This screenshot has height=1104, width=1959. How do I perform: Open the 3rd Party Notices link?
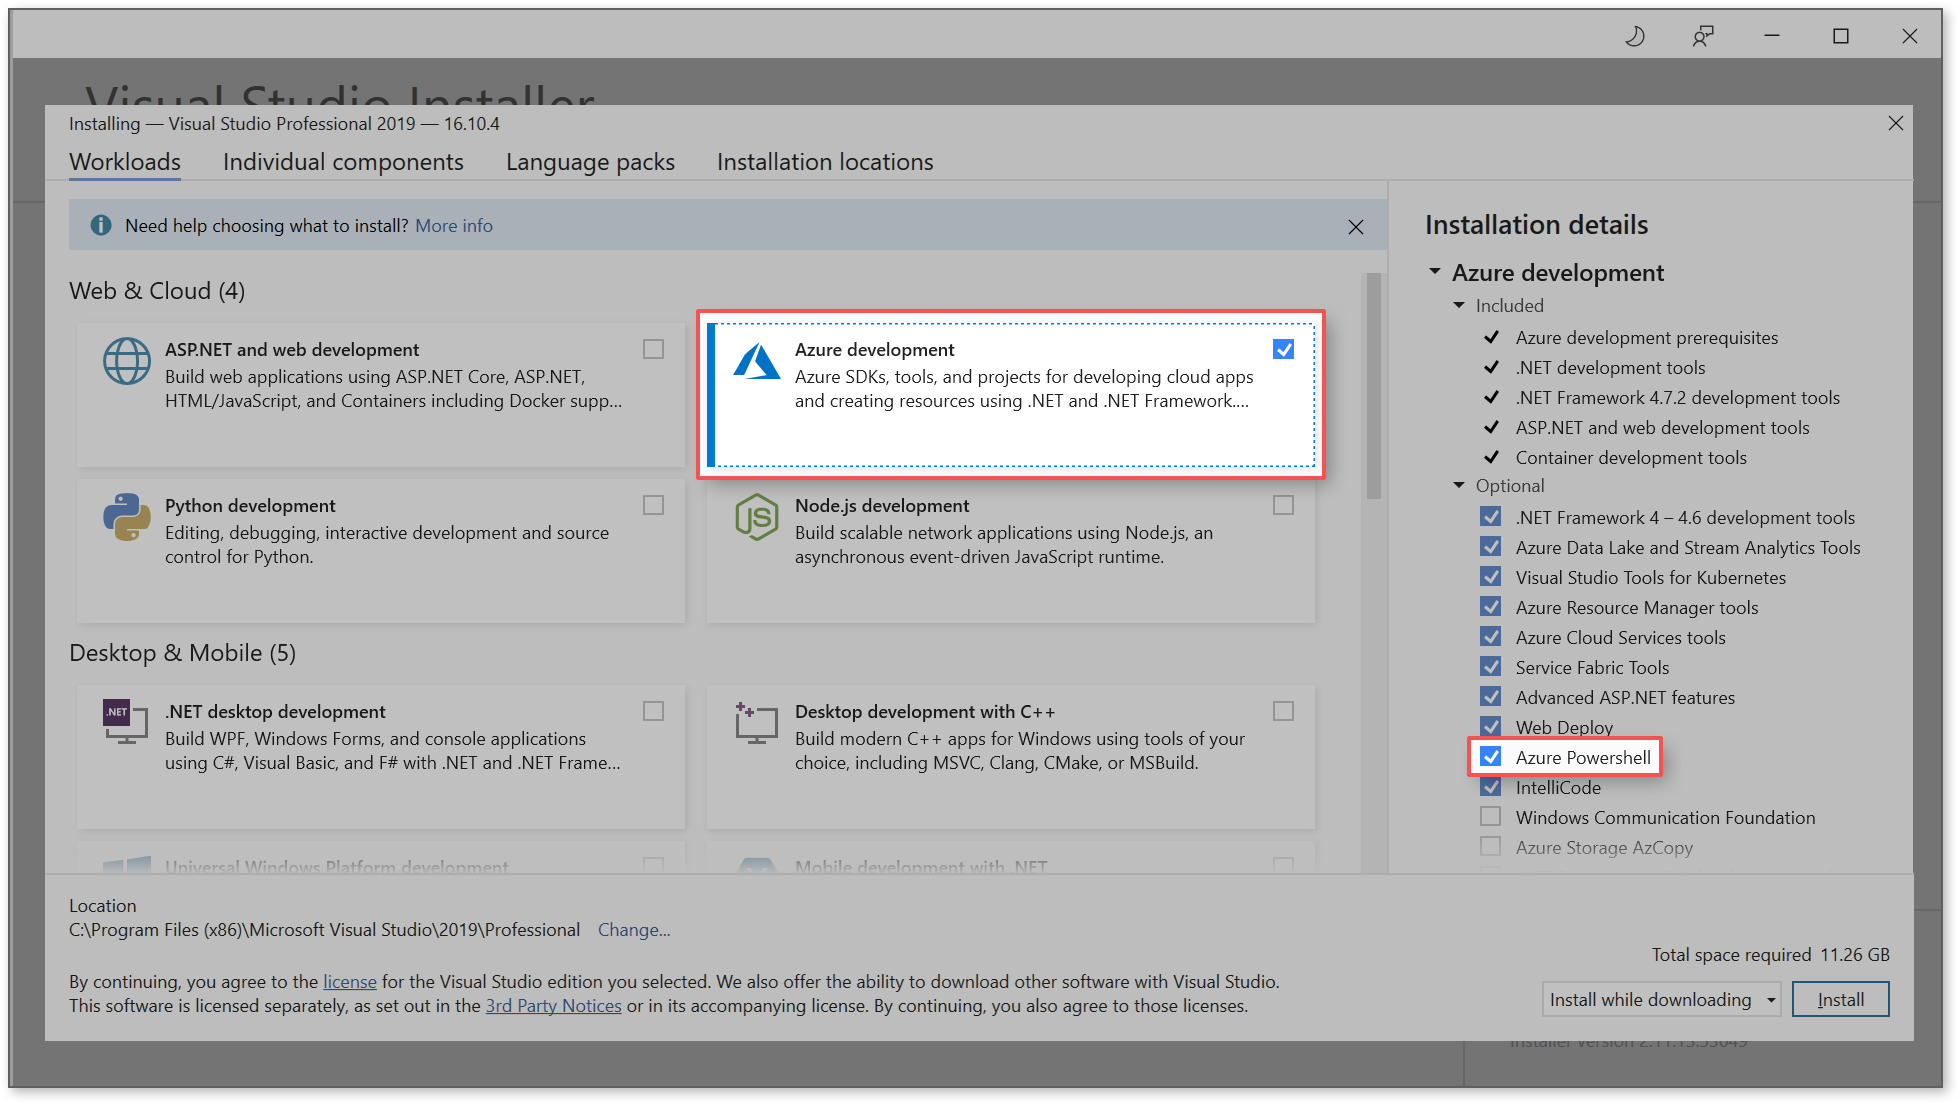553,1005
